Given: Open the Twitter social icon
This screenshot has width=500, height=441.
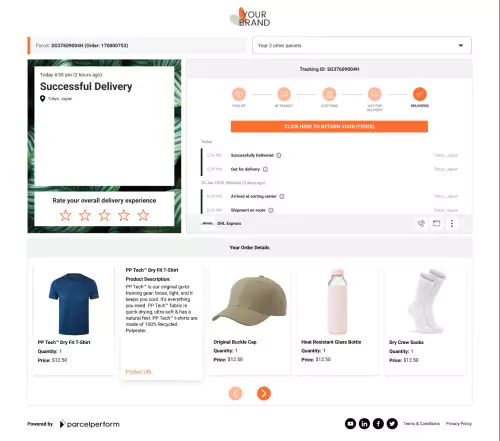Looking at the screenshot, I should tap(392, 424).
